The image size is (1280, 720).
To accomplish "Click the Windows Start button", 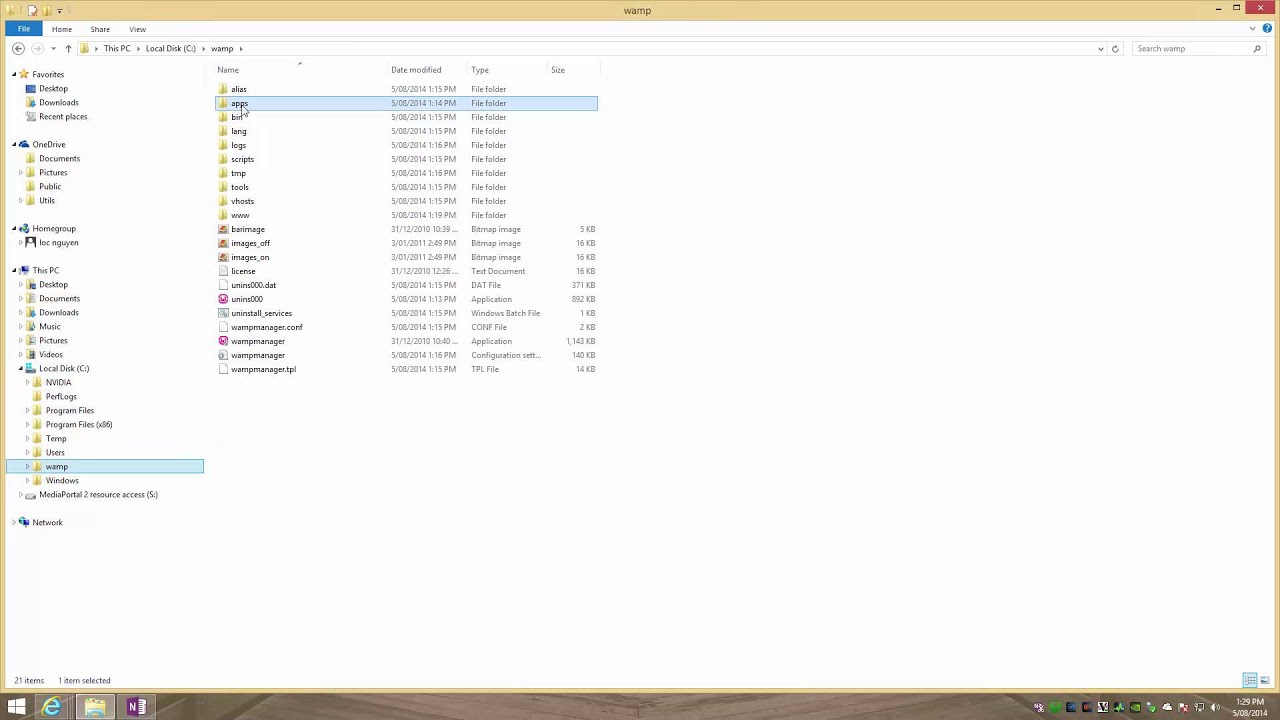I will point(16,707).
